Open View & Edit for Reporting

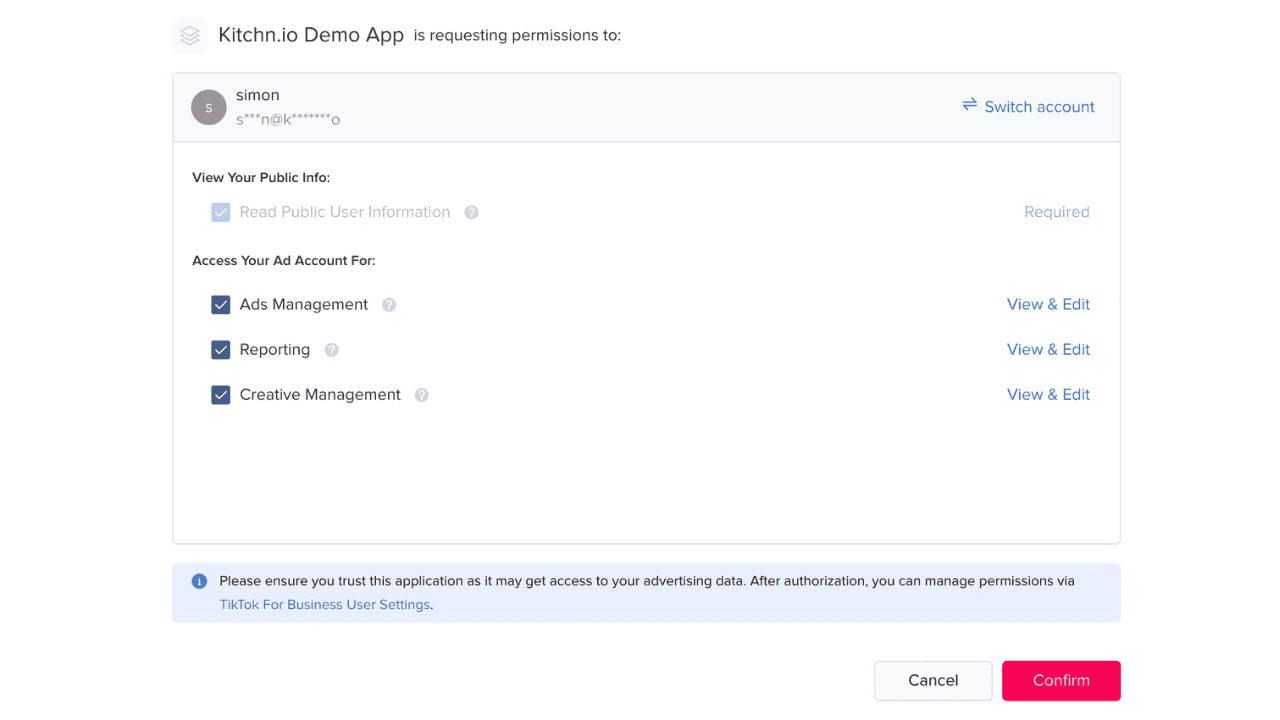pyautogui.click(x=1048, y=349)
